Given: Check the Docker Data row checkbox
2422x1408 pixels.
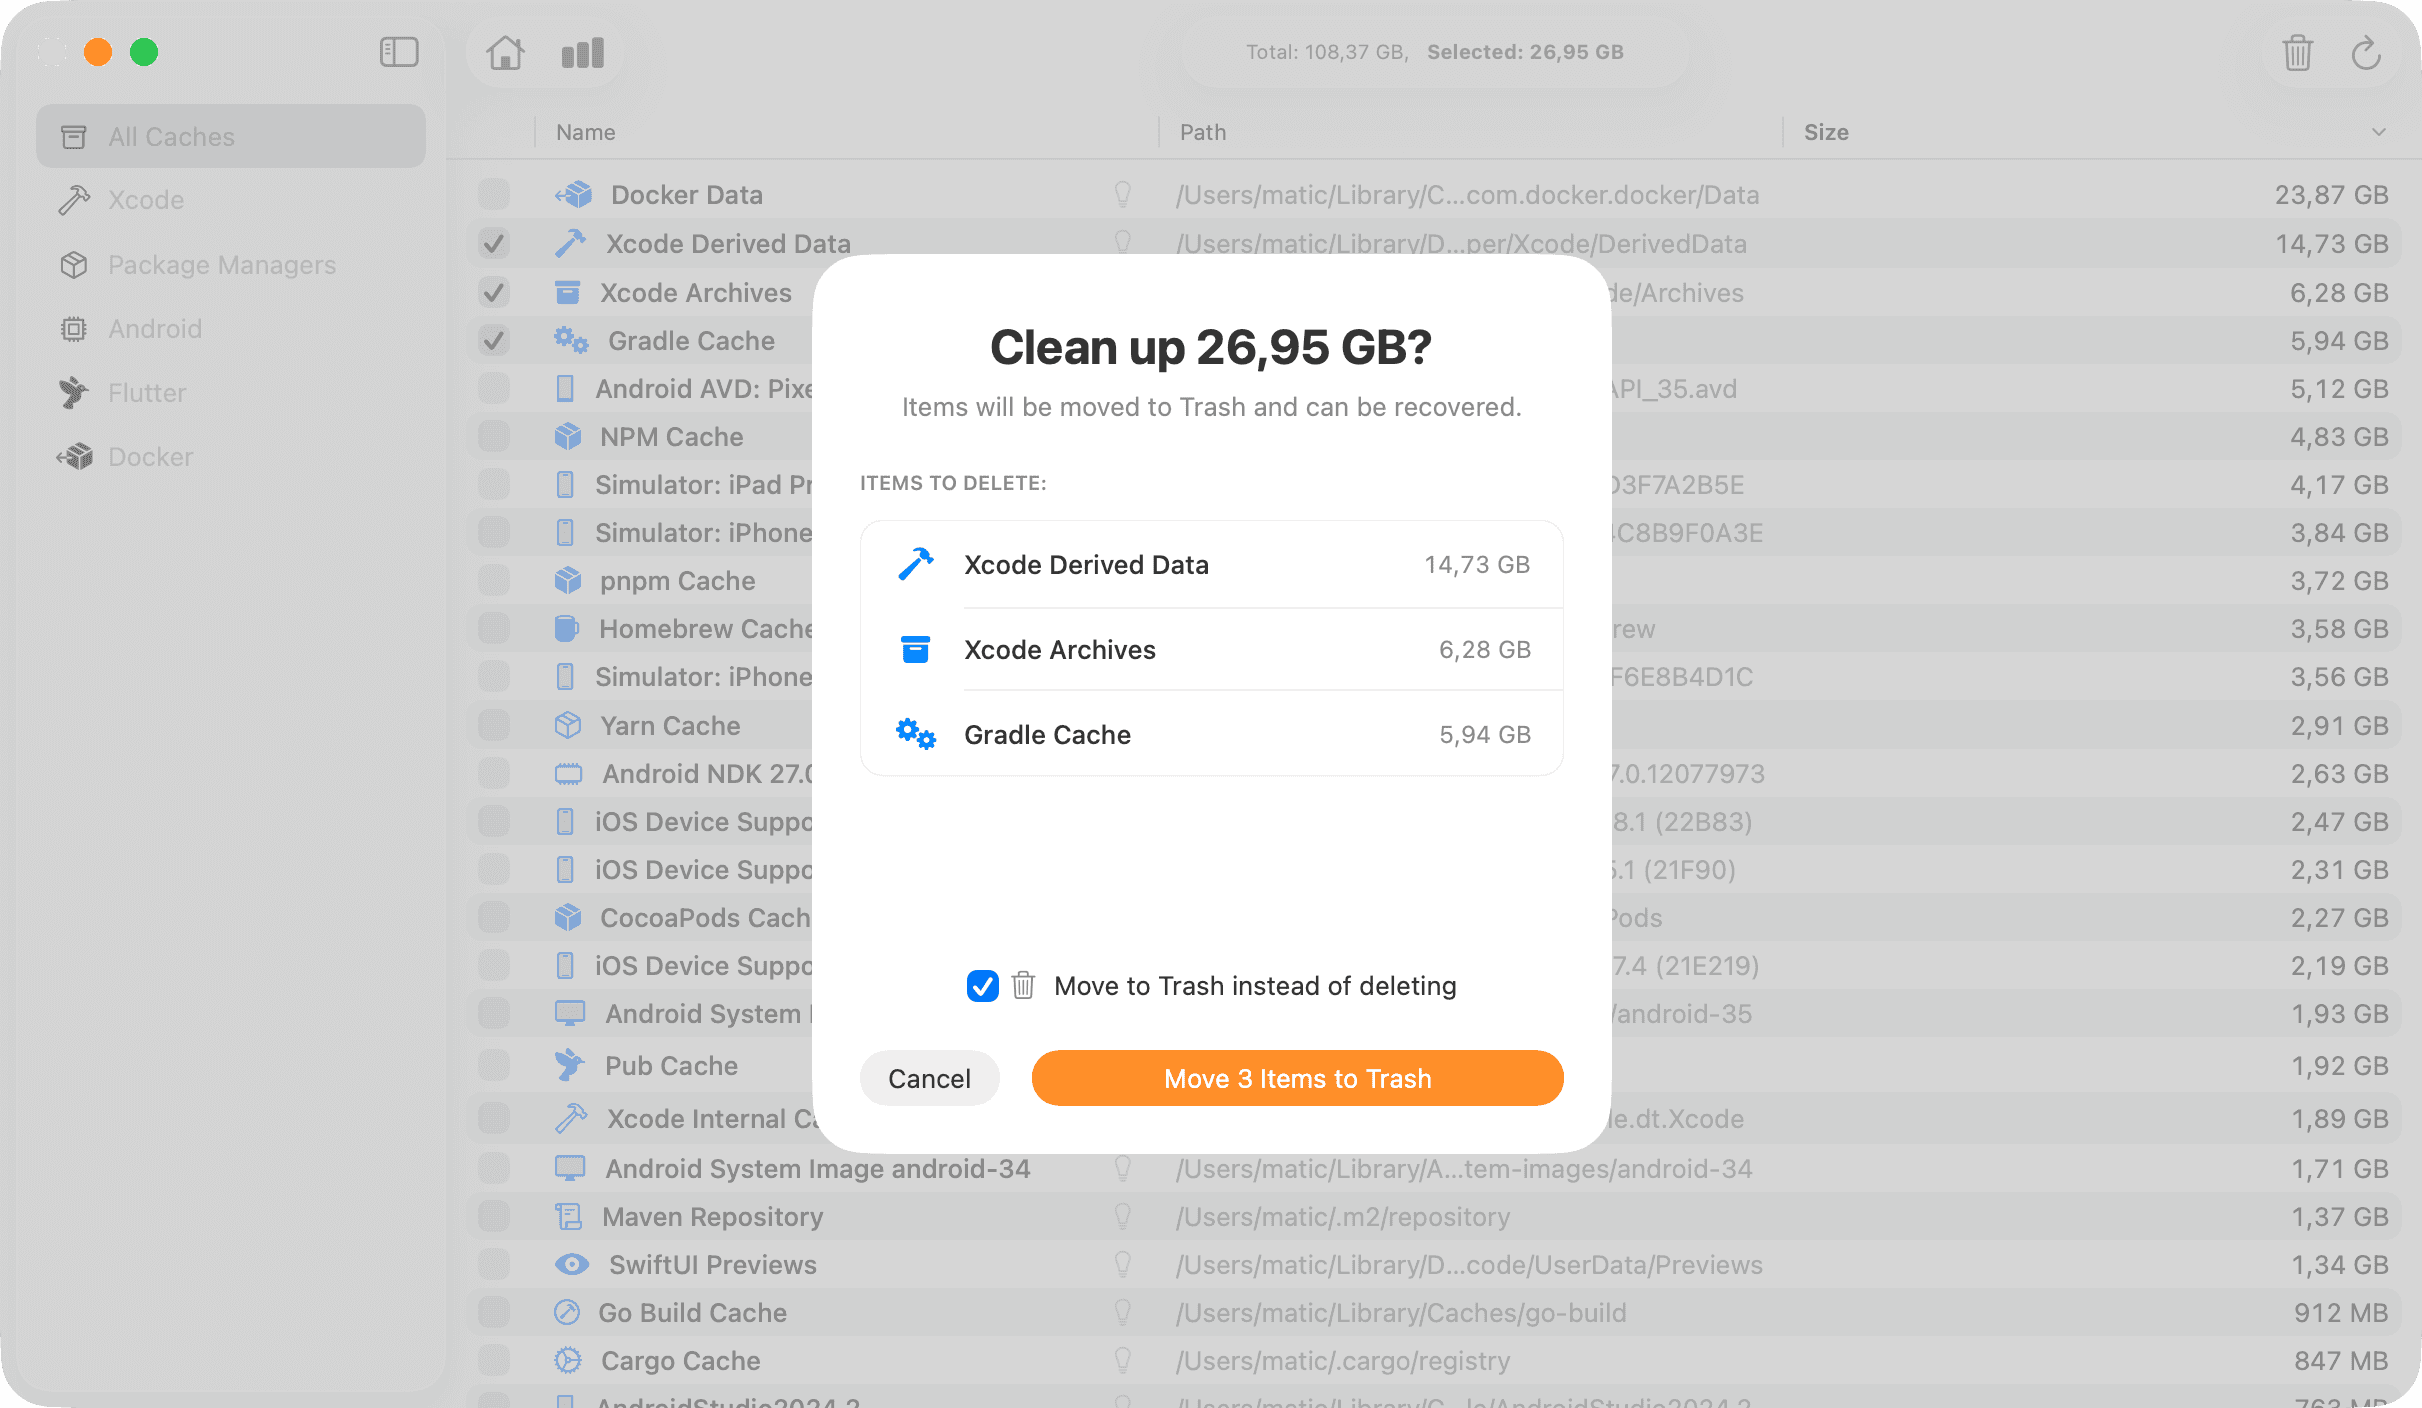Looking at the screenshot, I should pos(494,194).
